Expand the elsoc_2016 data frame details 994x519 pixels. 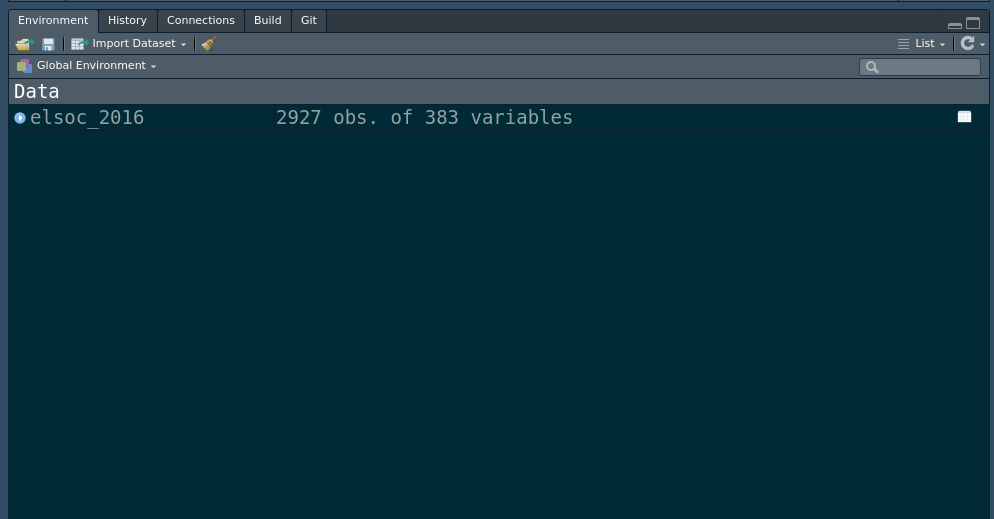tap(20, 118)
